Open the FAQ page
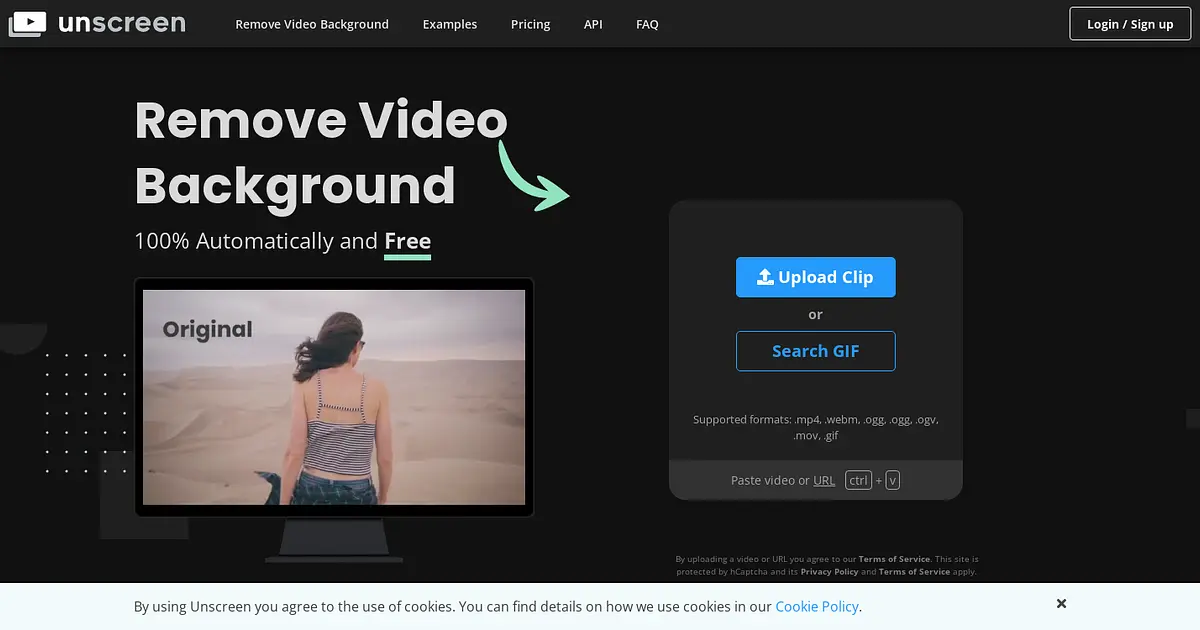This screenshot has width=1200, height=630. [647, 24]
